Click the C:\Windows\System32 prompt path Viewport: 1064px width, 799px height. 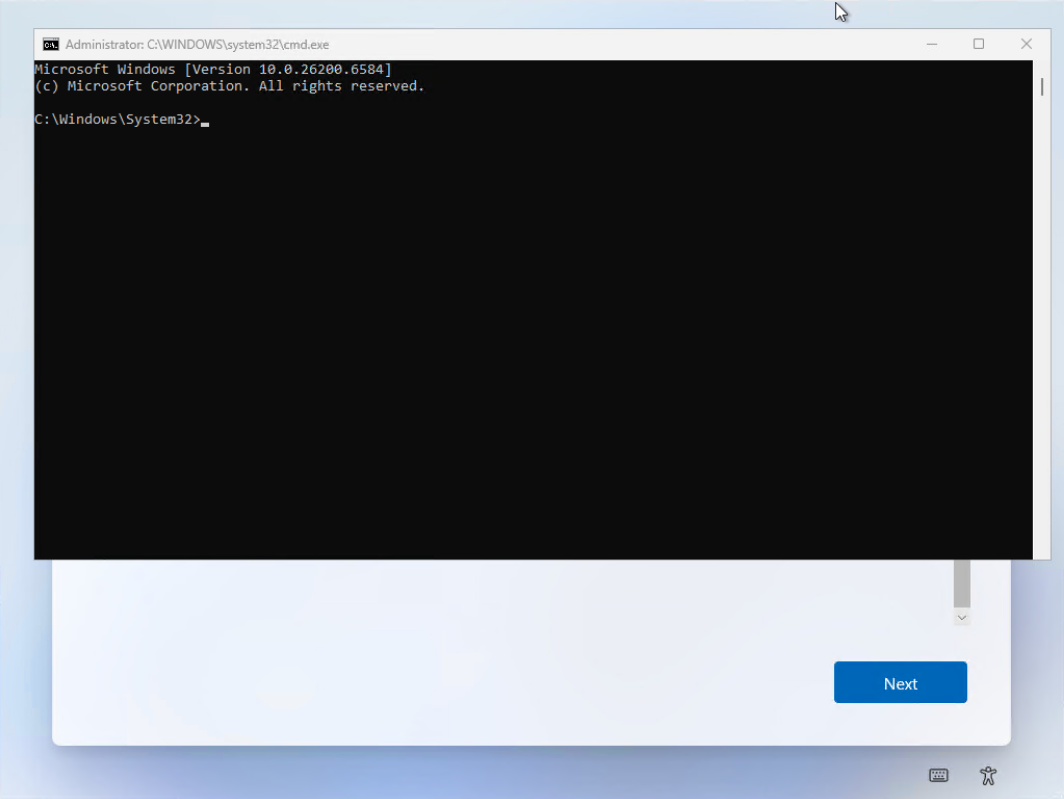click(x=117, y=119)
